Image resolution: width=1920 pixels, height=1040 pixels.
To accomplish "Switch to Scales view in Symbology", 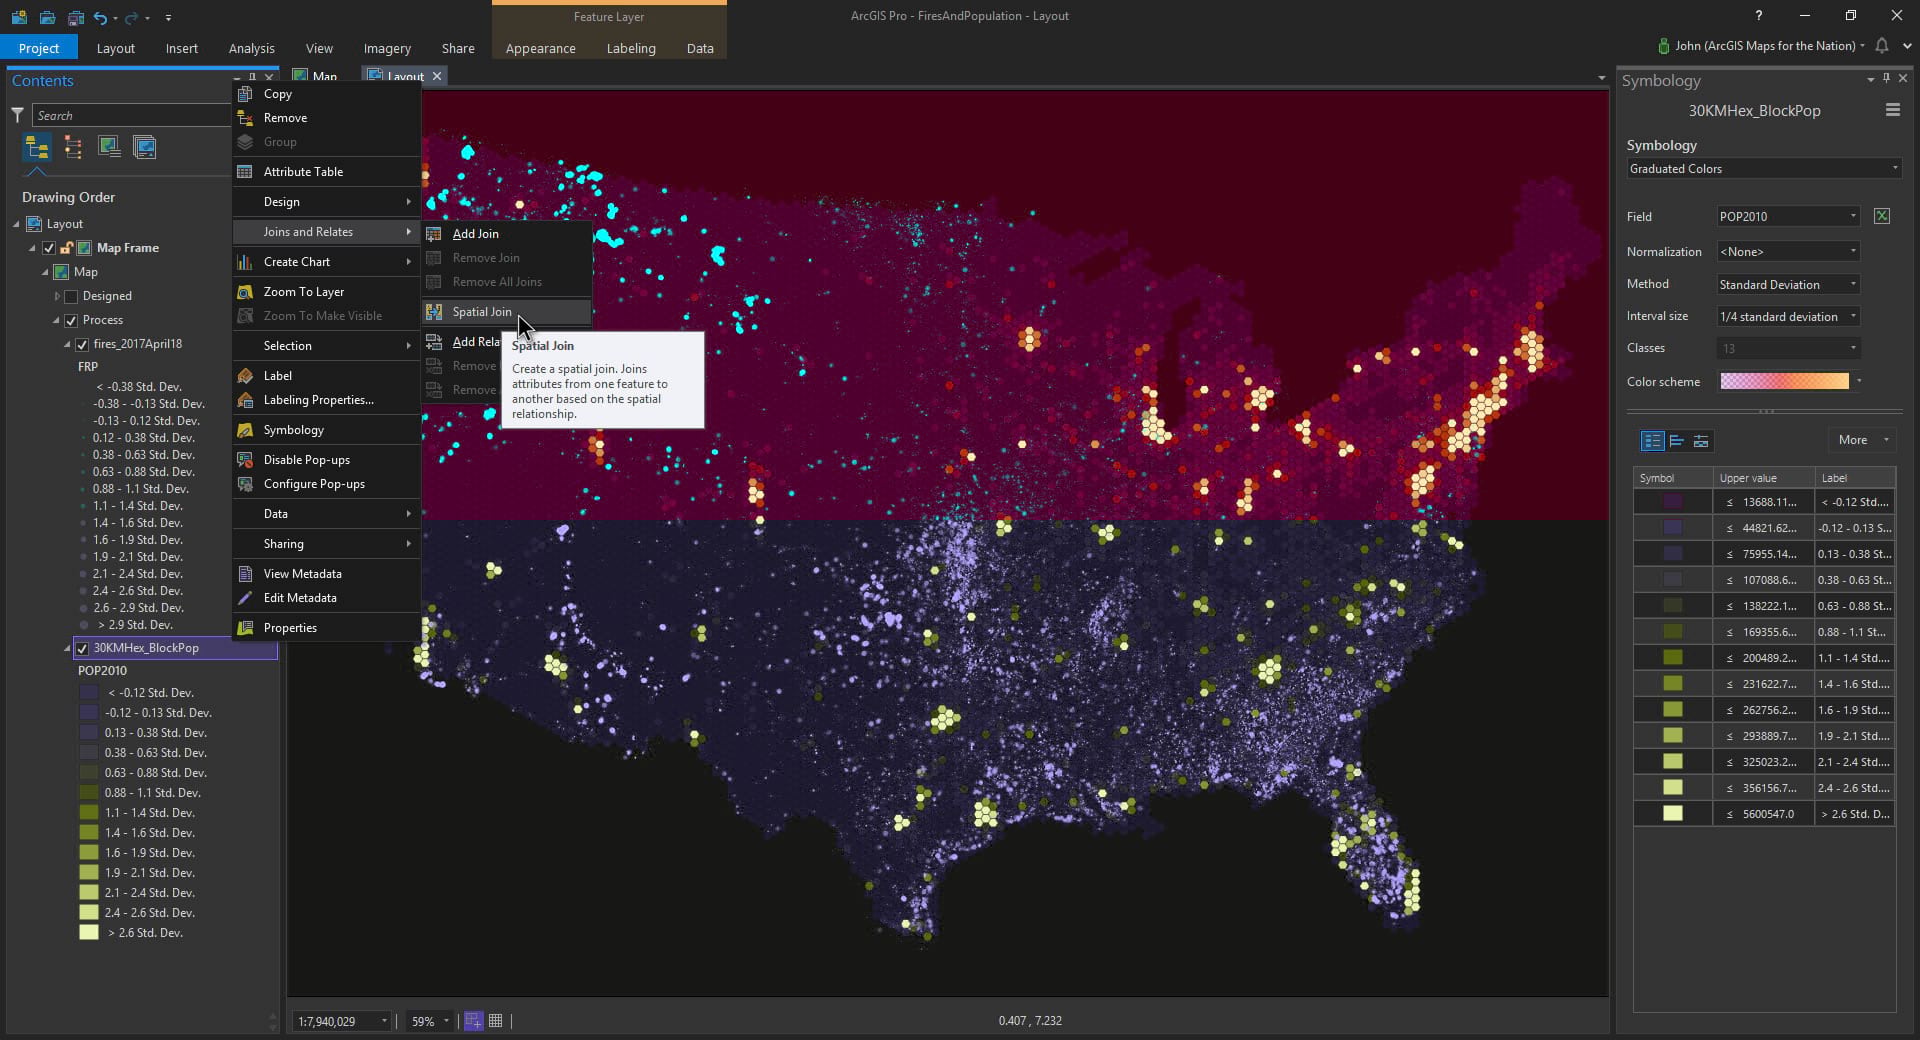I will (x=1701, y=441).
